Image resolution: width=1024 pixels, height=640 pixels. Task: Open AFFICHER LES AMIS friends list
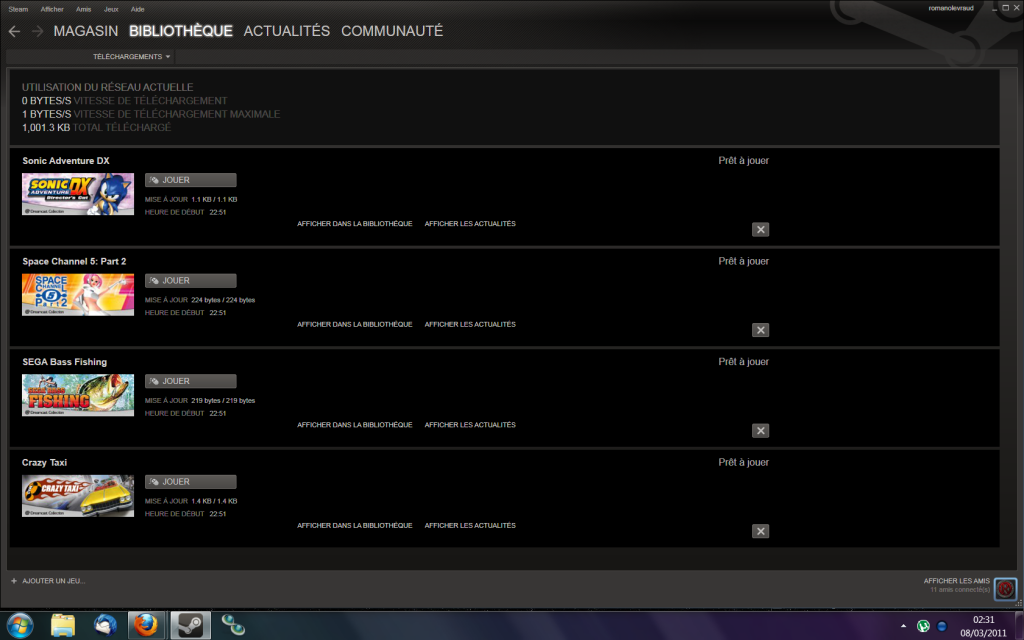point(957,581)
